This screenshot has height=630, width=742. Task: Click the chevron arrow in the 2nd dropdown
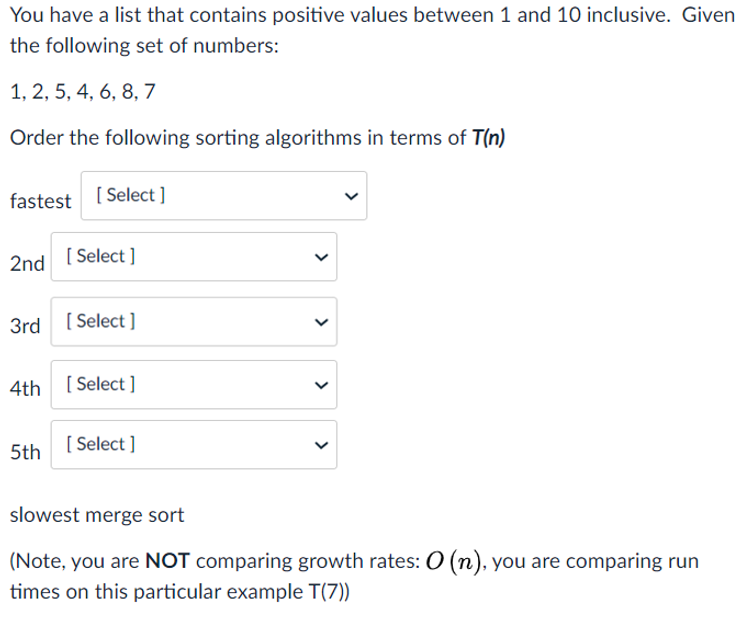(x=321, y=257)
